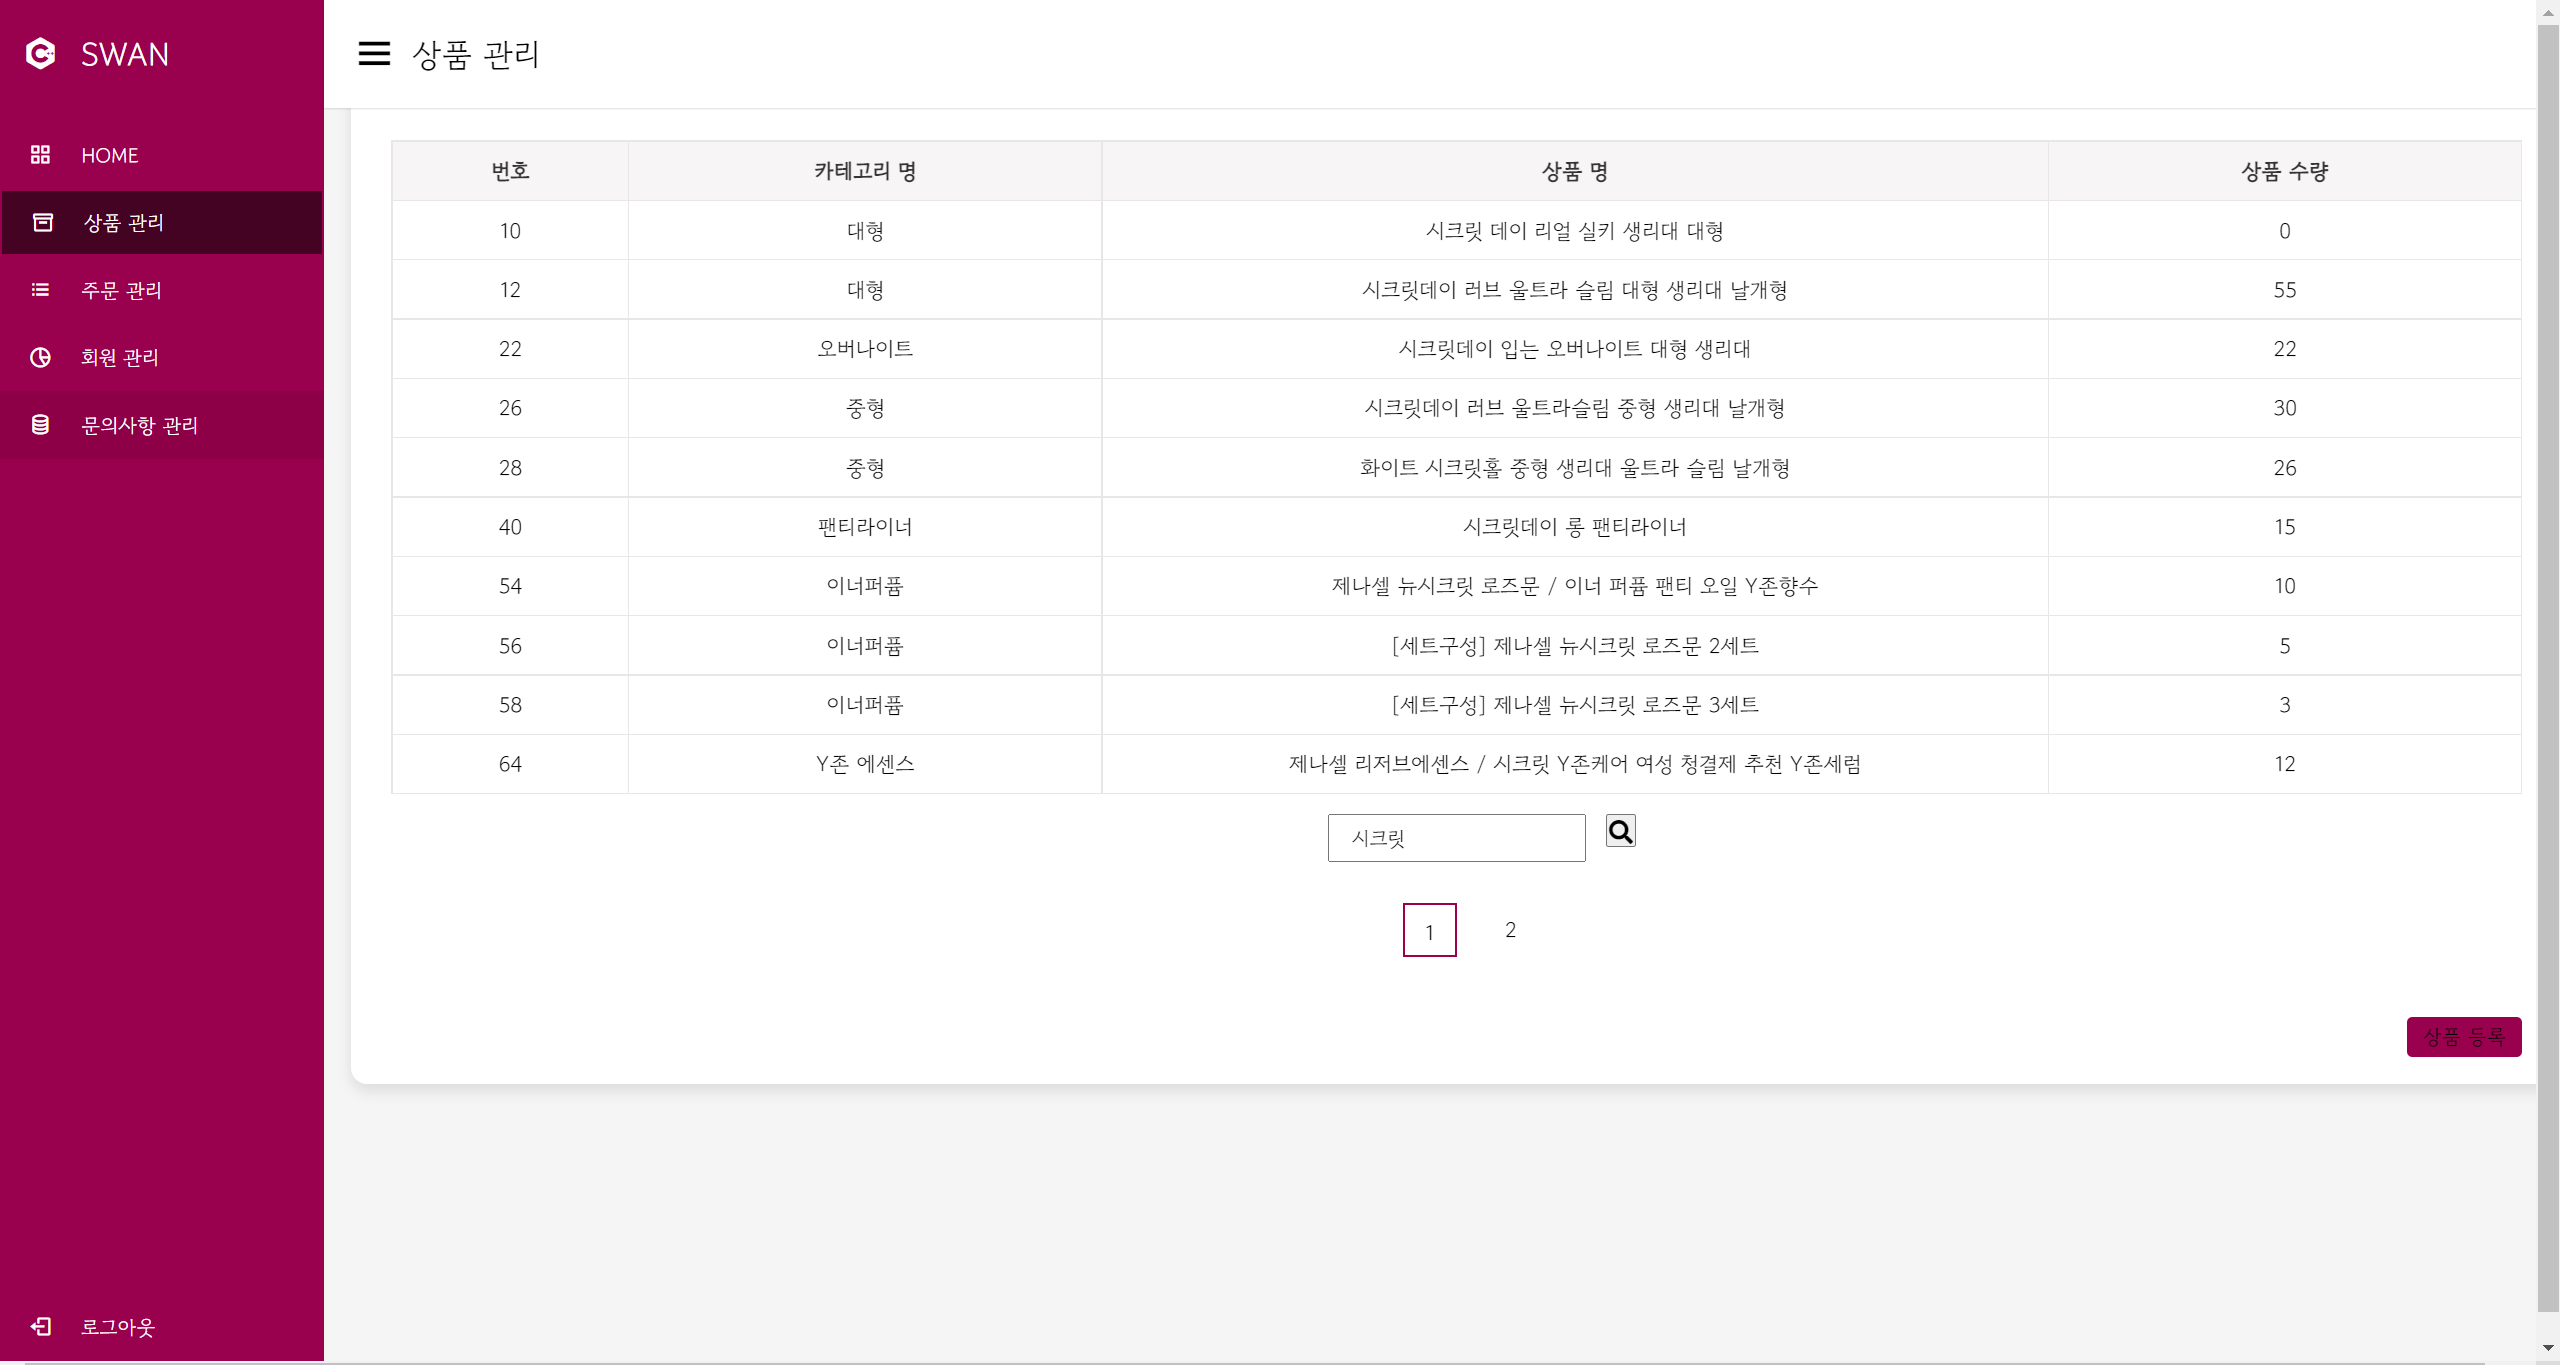Select page 1 pagination button
Image resolution: width=2560 pixels, height=1365 pixels.
coord(1429,930)
